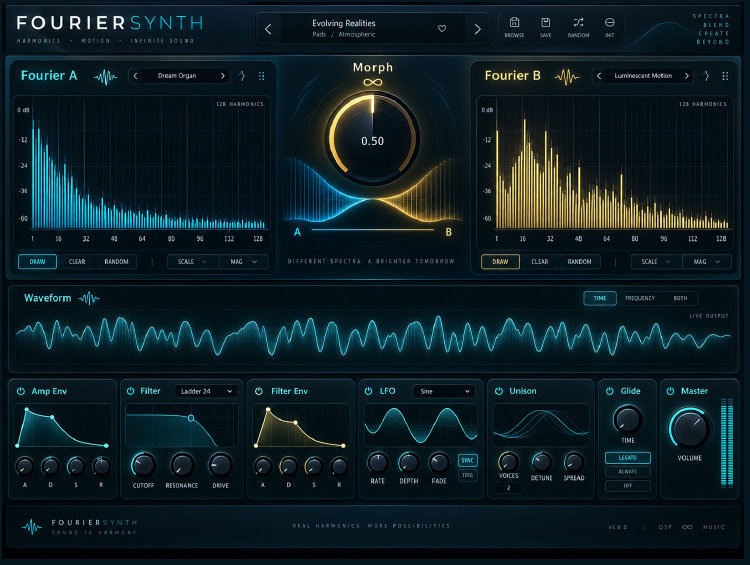Clear the Fourier B spectrum
The width and height of the screenshot is (750, 565).
click(540, 262)
